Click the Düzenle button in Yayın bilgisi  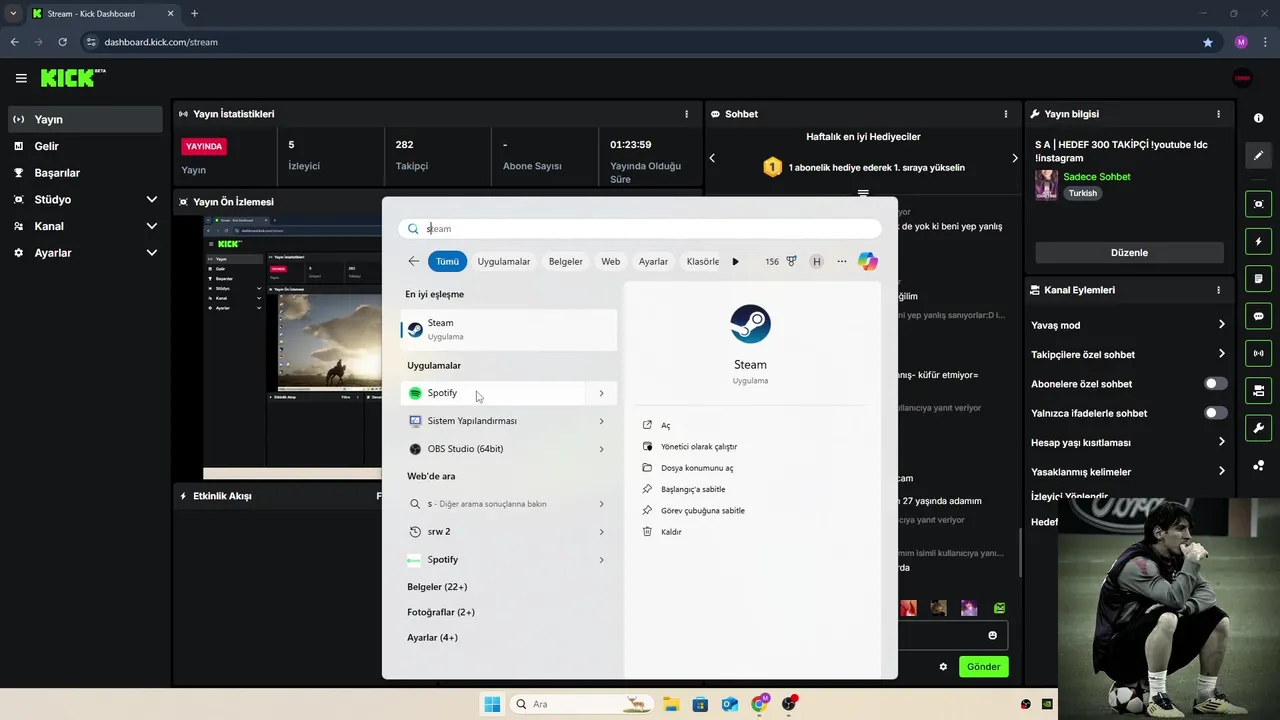point(1129,253)
